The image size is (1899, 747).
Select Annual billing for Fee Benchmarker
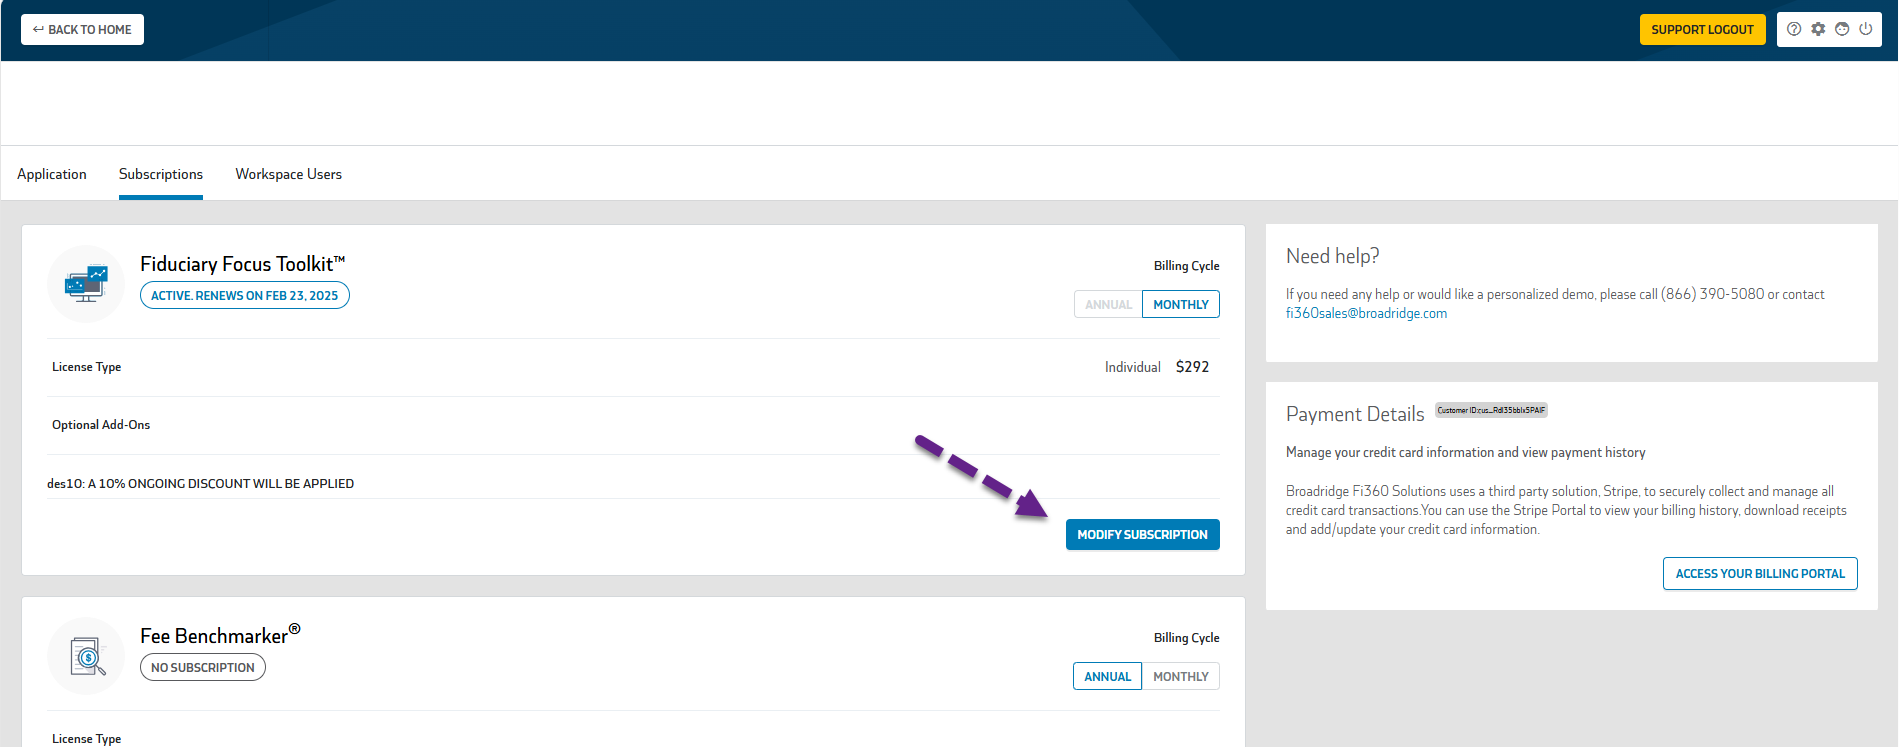point(1107,676)
